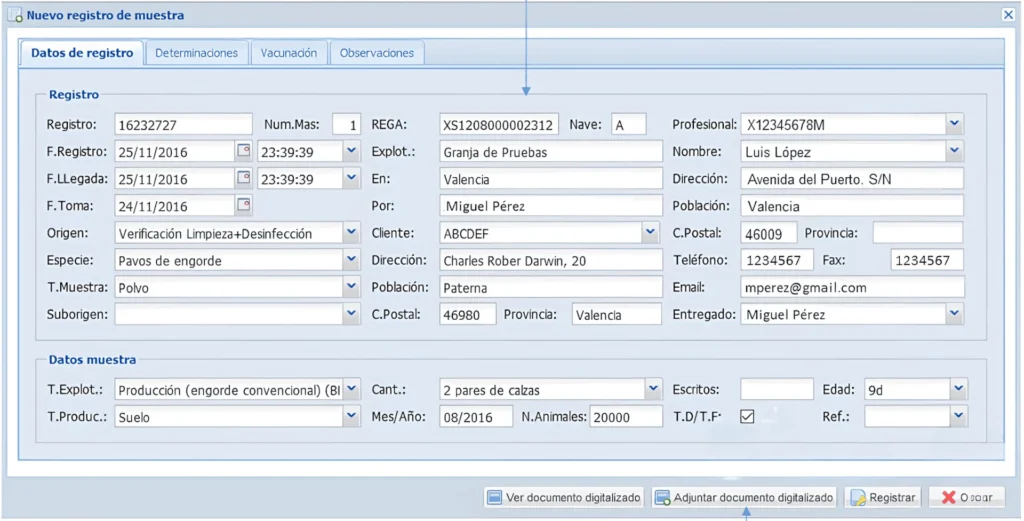This screenshot has height=521, width=1024.
Task: Open the F.Registro time dropdown
Action: [351, 151]
